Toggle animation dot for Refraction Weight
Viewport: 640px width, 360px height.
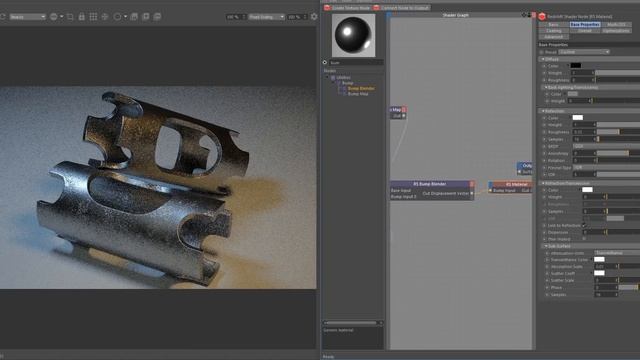click(544, 197)
